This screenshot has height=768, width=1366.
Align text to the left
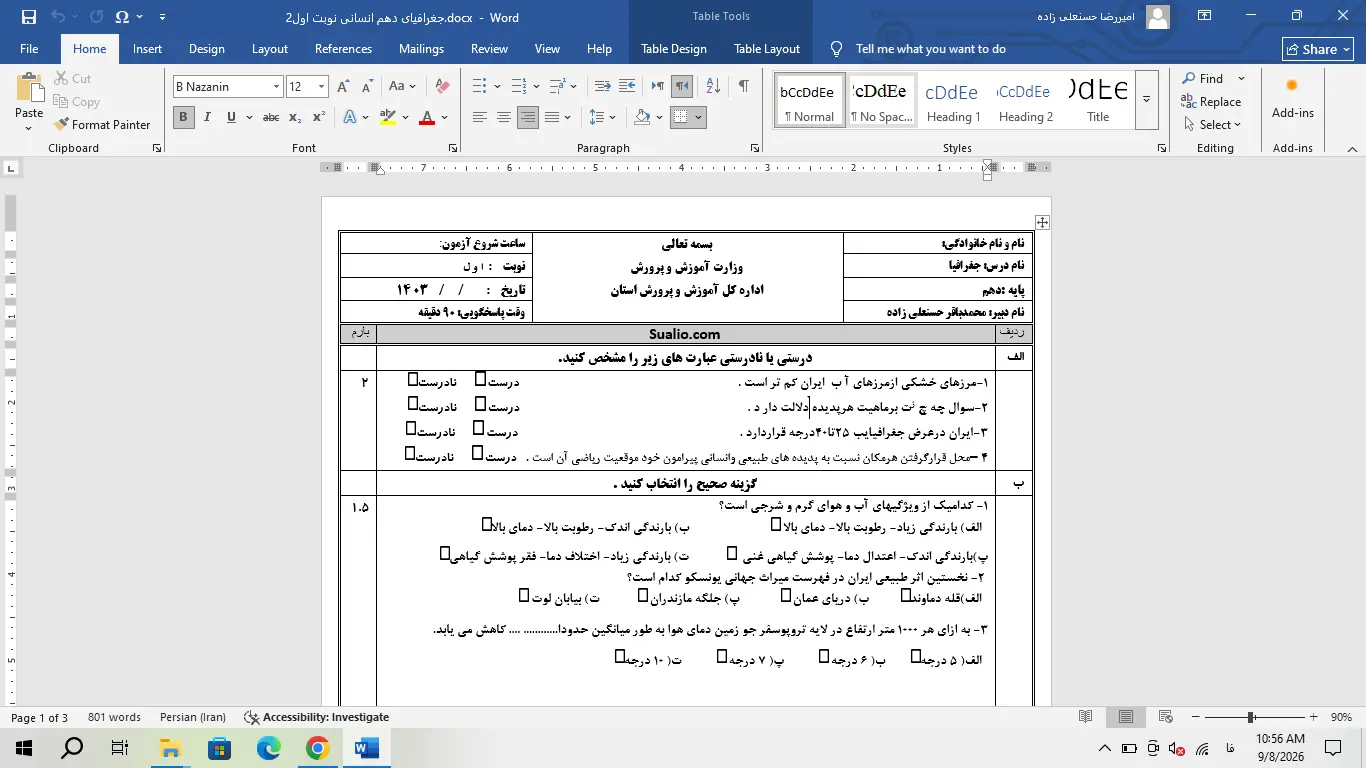point(480,117)
